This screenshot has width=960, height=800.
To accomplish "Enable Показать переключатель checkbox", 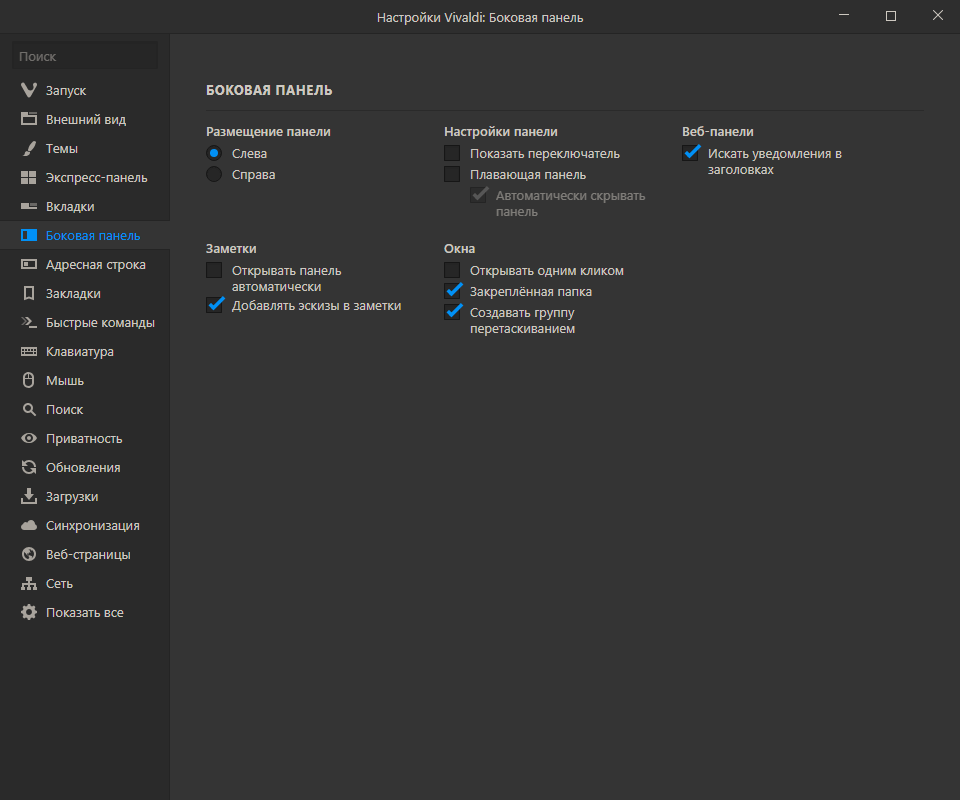I will pos(452,153).
